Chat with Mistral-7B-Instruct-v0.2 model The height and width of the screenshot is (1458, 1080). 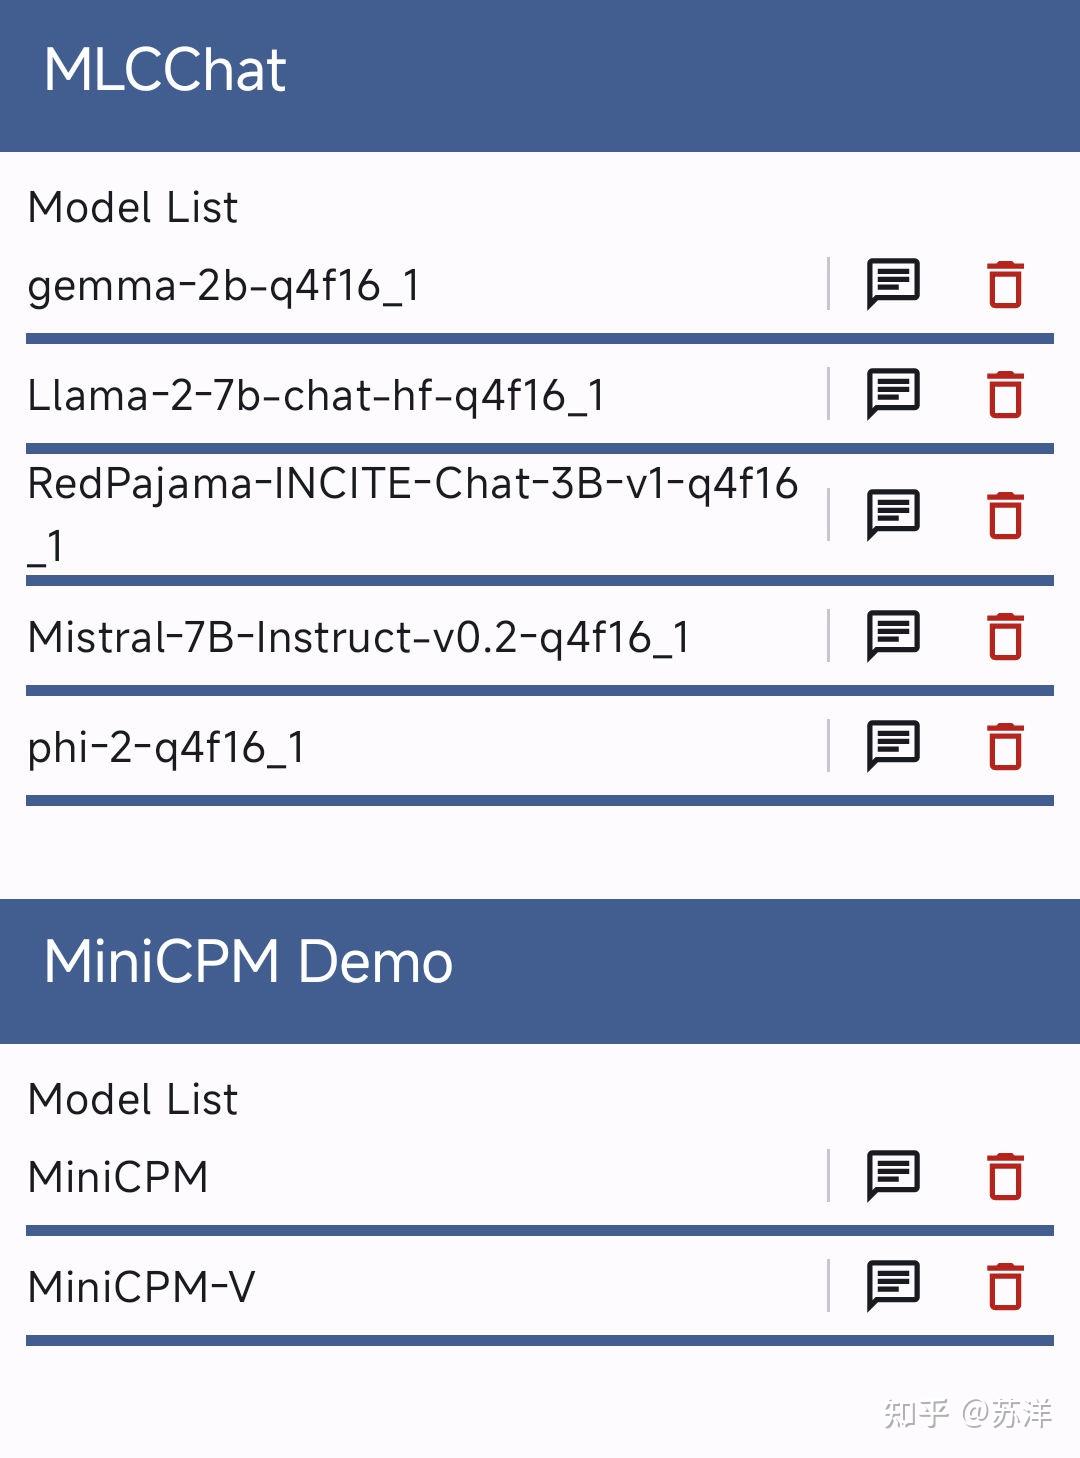(892, 636)
